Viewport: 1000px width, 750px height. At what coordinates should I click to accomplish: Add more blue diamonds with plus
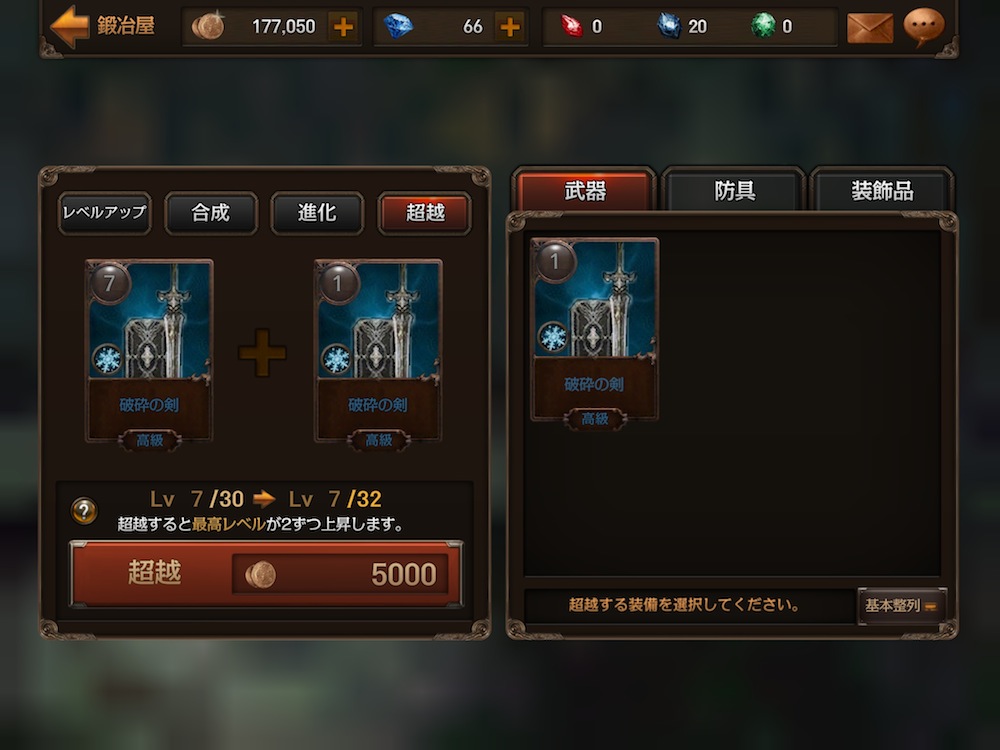[510, 27]
